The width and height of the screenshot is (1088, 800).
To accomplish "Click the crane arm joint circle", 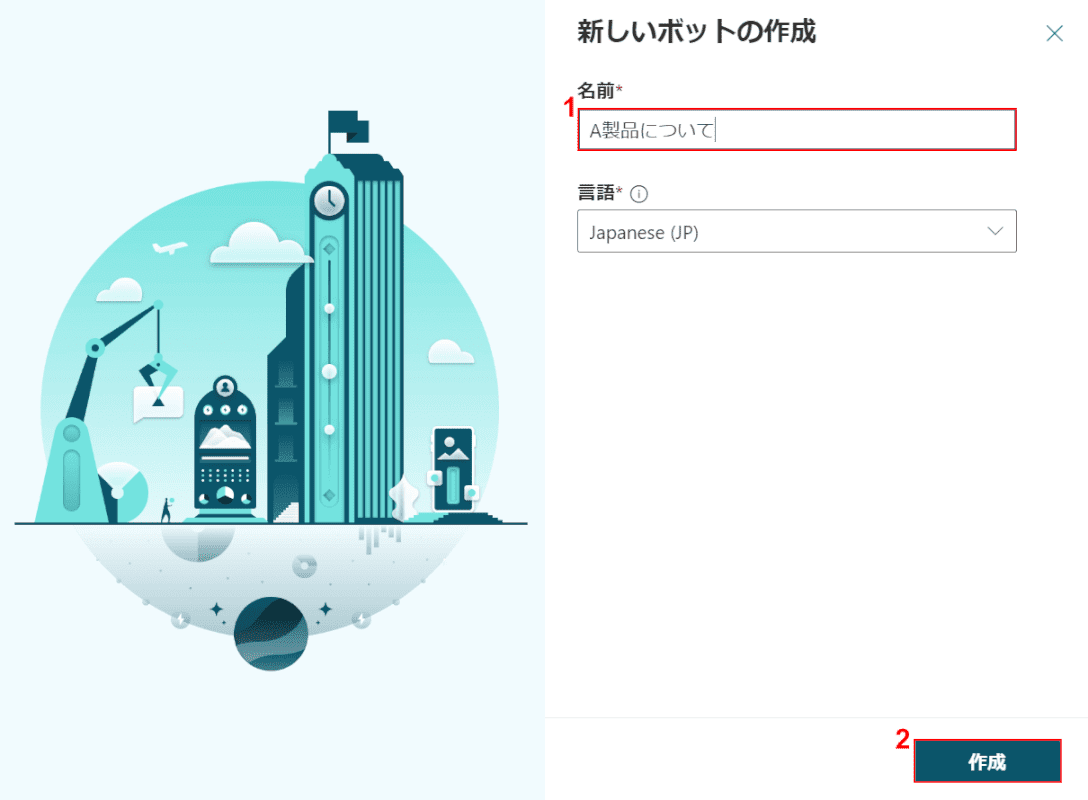I will (94, 347).
